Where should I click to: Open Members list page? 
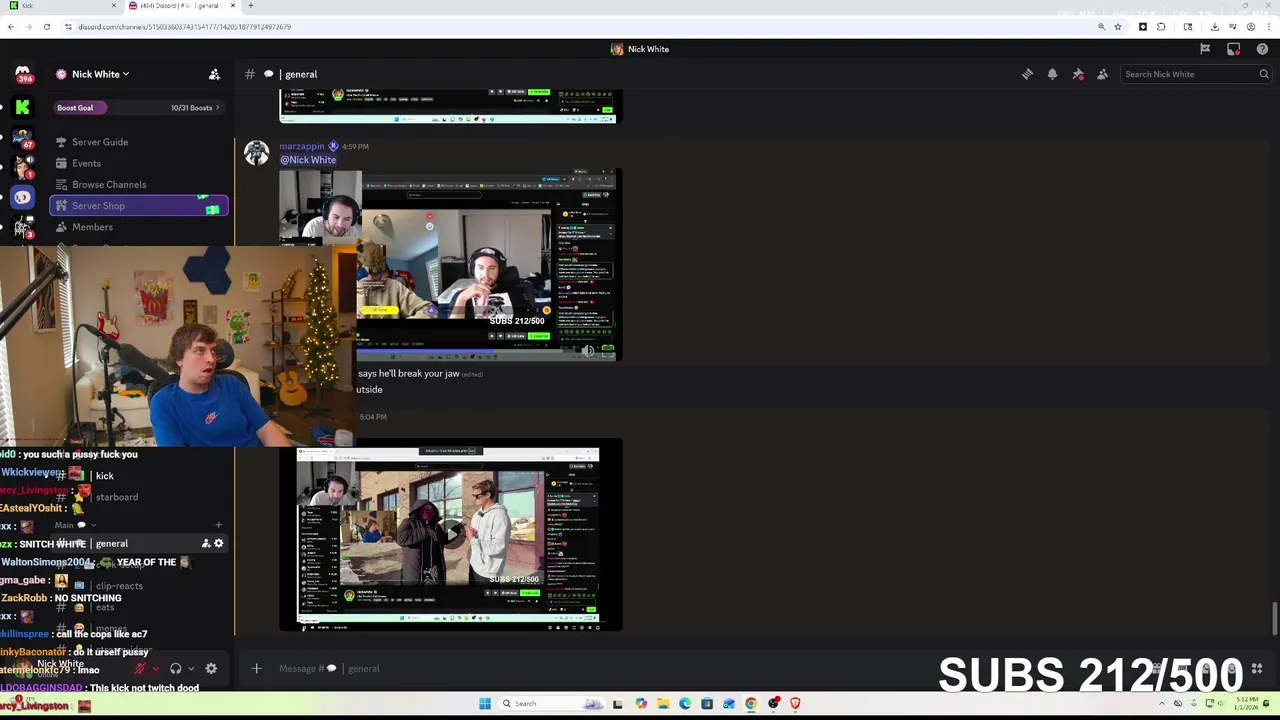(x=139, y=227)
